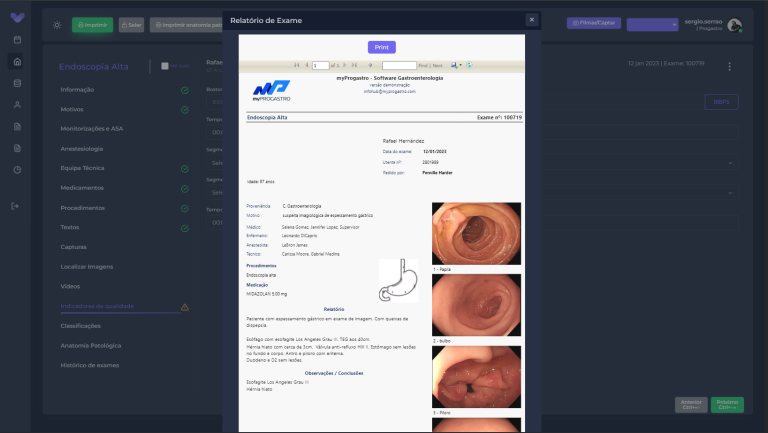Toggle the light/dark theme sun icon

(x=57, y=25)
